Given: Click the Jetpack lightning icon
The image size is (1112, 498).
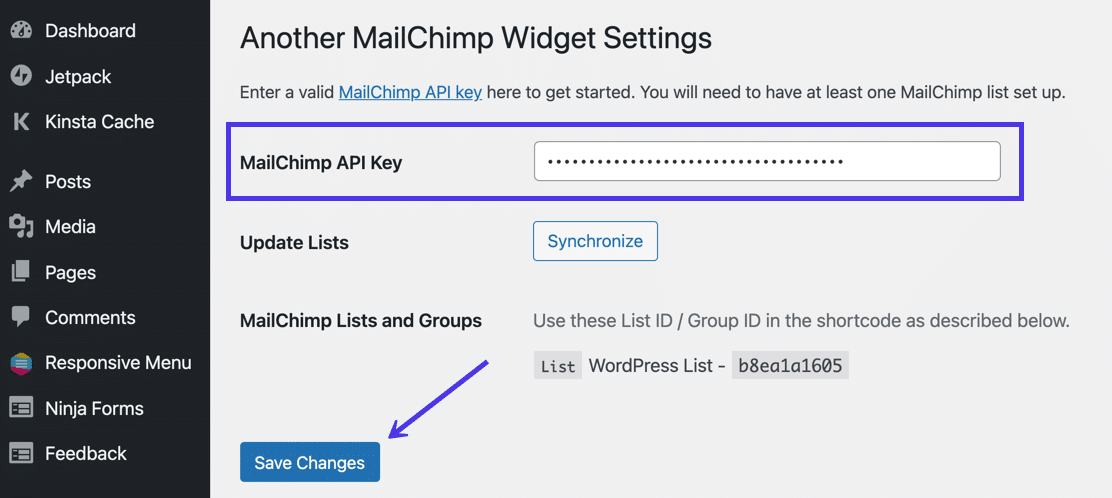Looking at the screenshot, I should pyautogui.click(x=21, y=77).
